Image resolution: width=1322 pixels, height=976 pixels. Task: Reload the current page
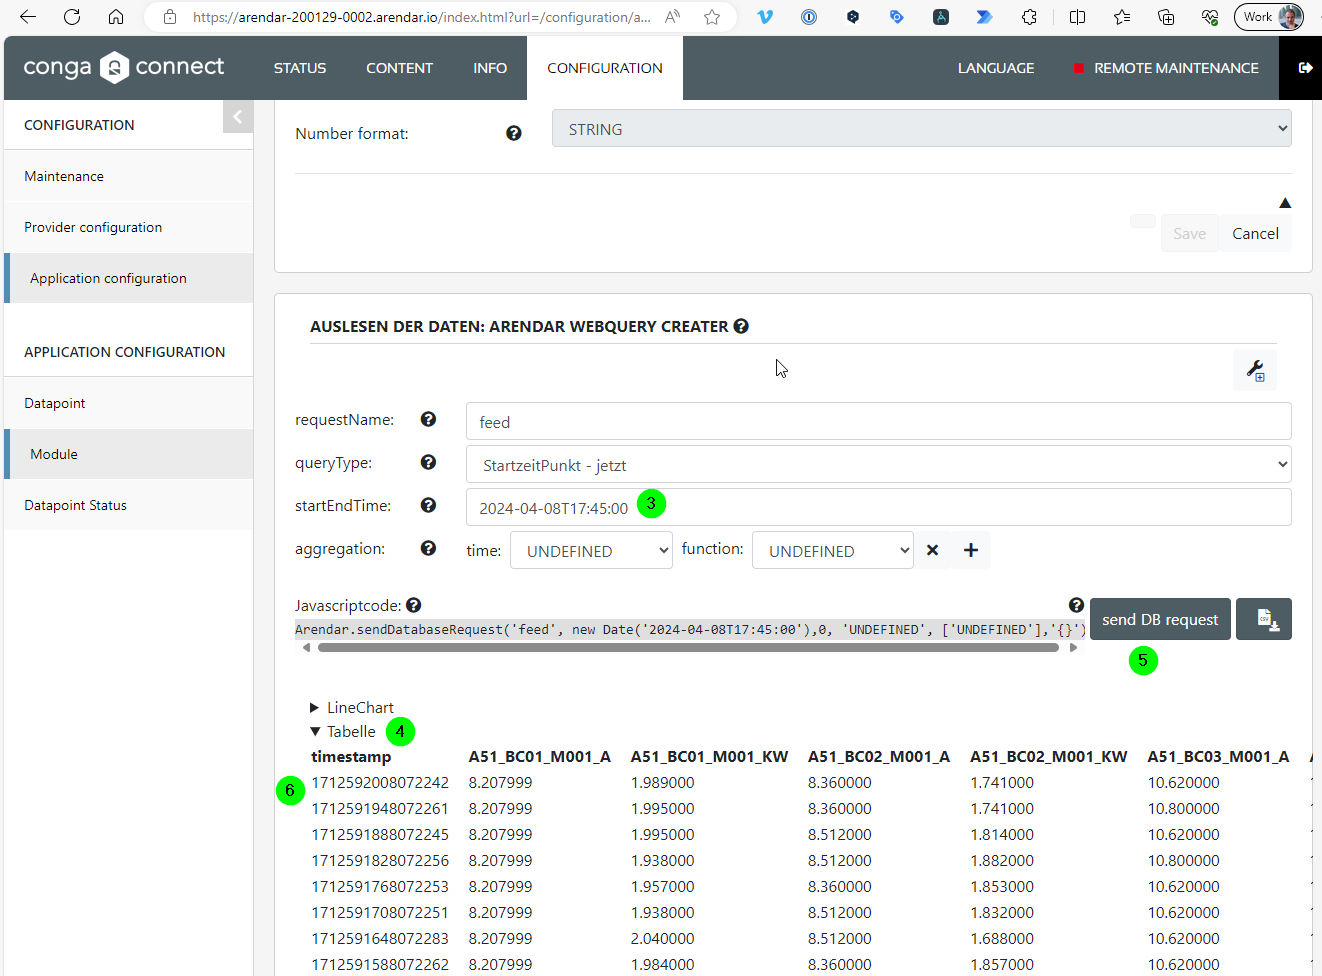(72, 17)
